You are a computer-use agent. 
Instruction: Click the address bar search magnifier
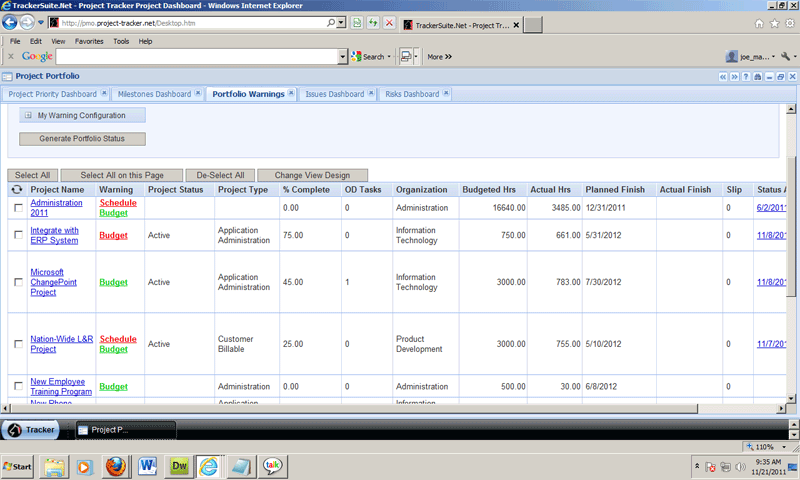(x=331, y=23)
